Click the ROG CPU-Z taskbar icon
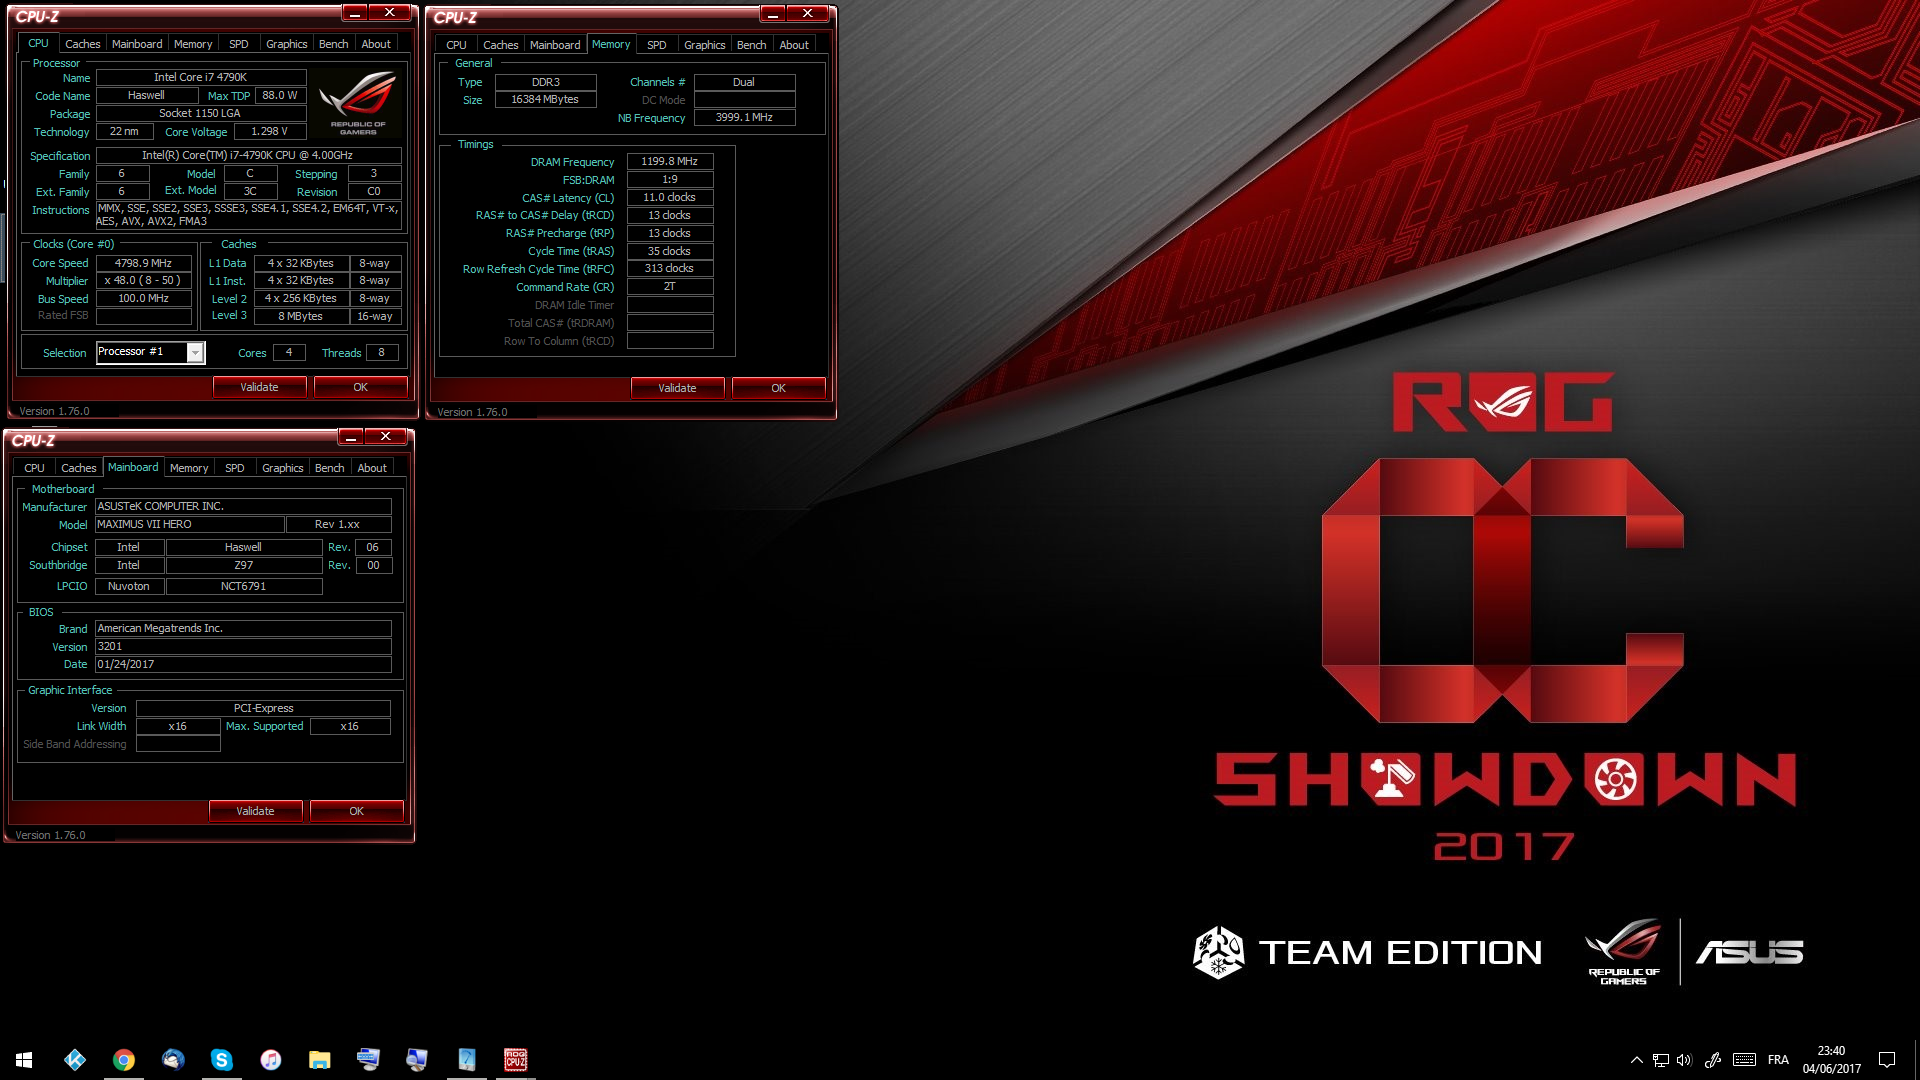Image resolution: width=1920 pixels, height=1080 pixels. coord(515,1059)
